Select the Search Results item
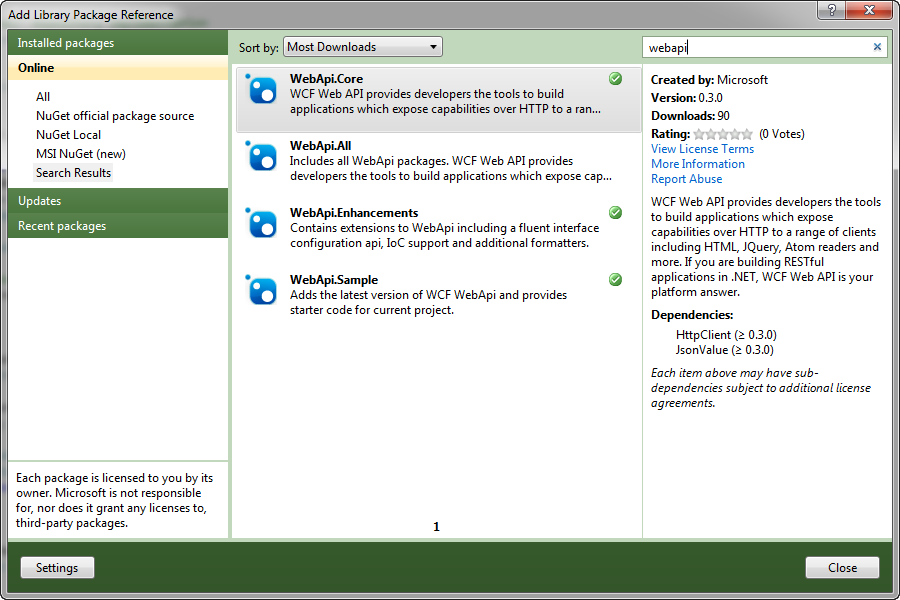Screen dimensions: 900x600 click(x=73, y=173)
